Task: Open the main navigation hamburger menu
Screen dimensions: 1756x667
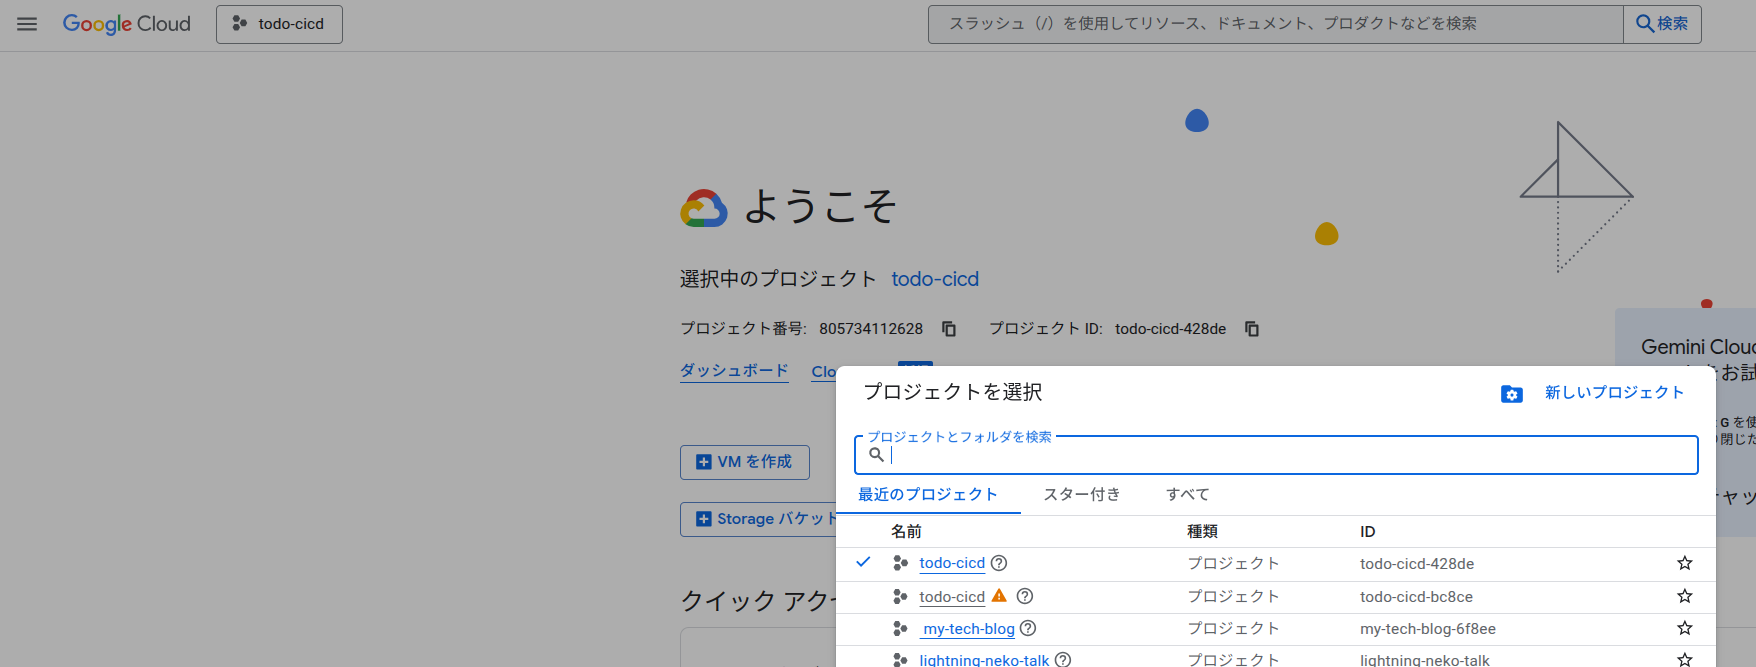Action: pyautogui.click(x=27, y=24)
